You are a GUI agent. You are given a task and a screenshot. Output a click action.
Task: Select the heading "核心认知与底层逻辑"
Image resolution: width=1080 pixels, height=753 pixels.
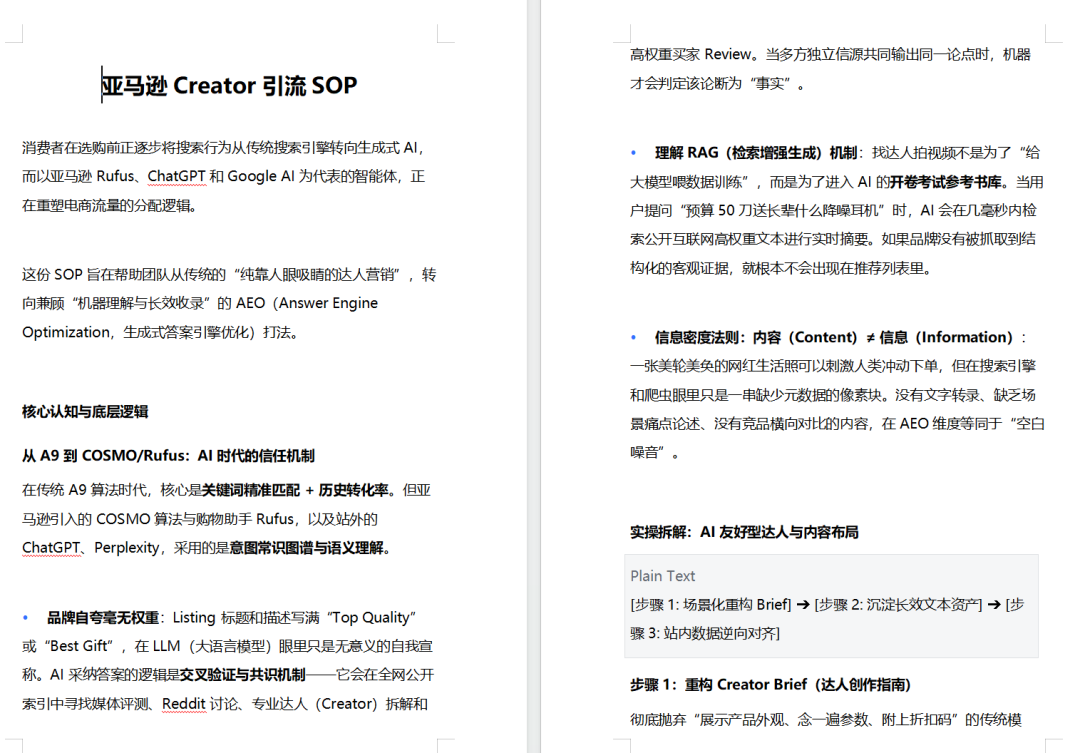tap(85, 412)
